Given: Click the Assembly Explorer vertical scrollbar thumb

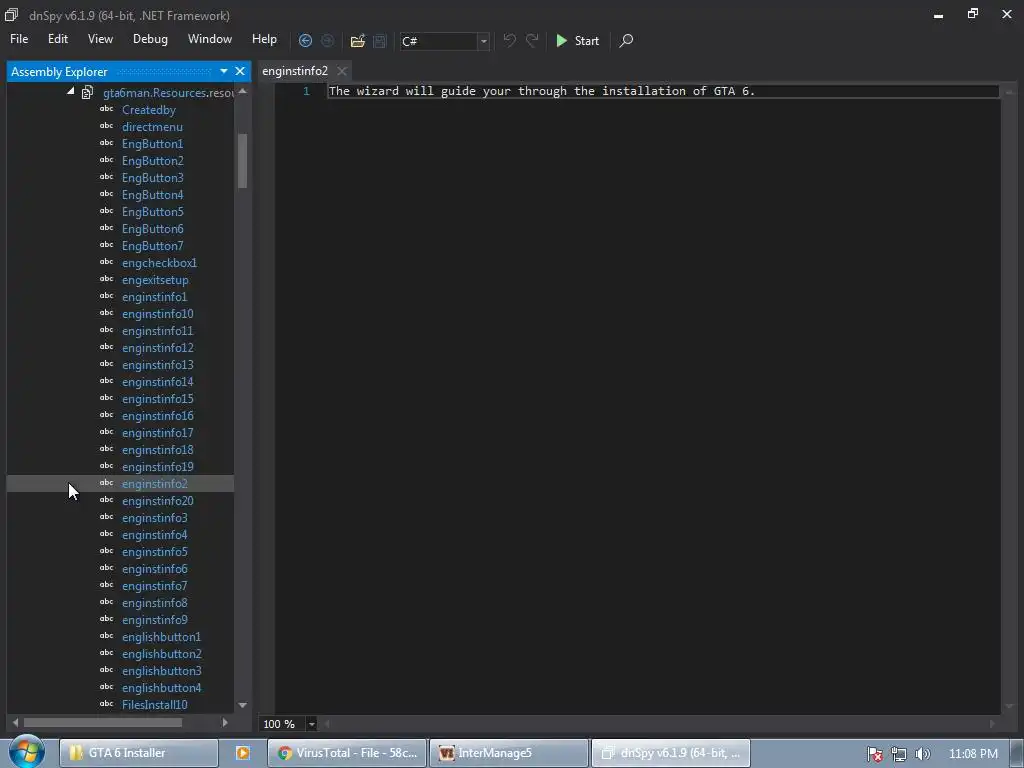Looking at the screenshot, I should tap(242, 161).
